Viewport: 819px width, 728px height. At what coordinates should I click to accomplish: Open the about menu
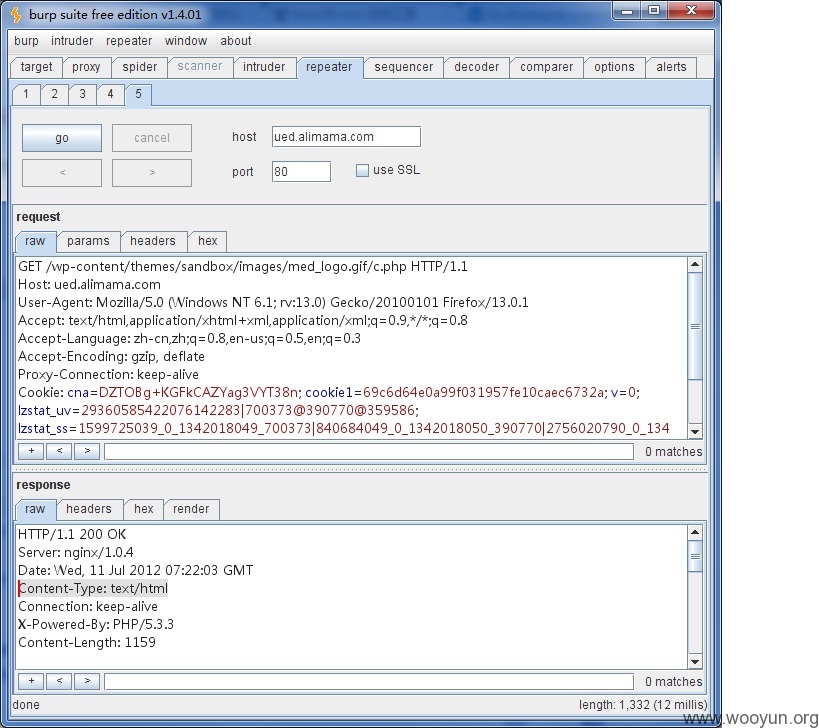pyautogui.click(x=236, y=41)
